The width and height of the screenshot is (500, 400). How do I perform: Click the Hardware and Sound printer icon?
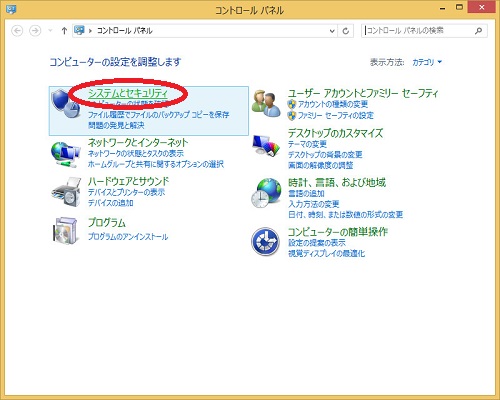(x=66, y=192)
